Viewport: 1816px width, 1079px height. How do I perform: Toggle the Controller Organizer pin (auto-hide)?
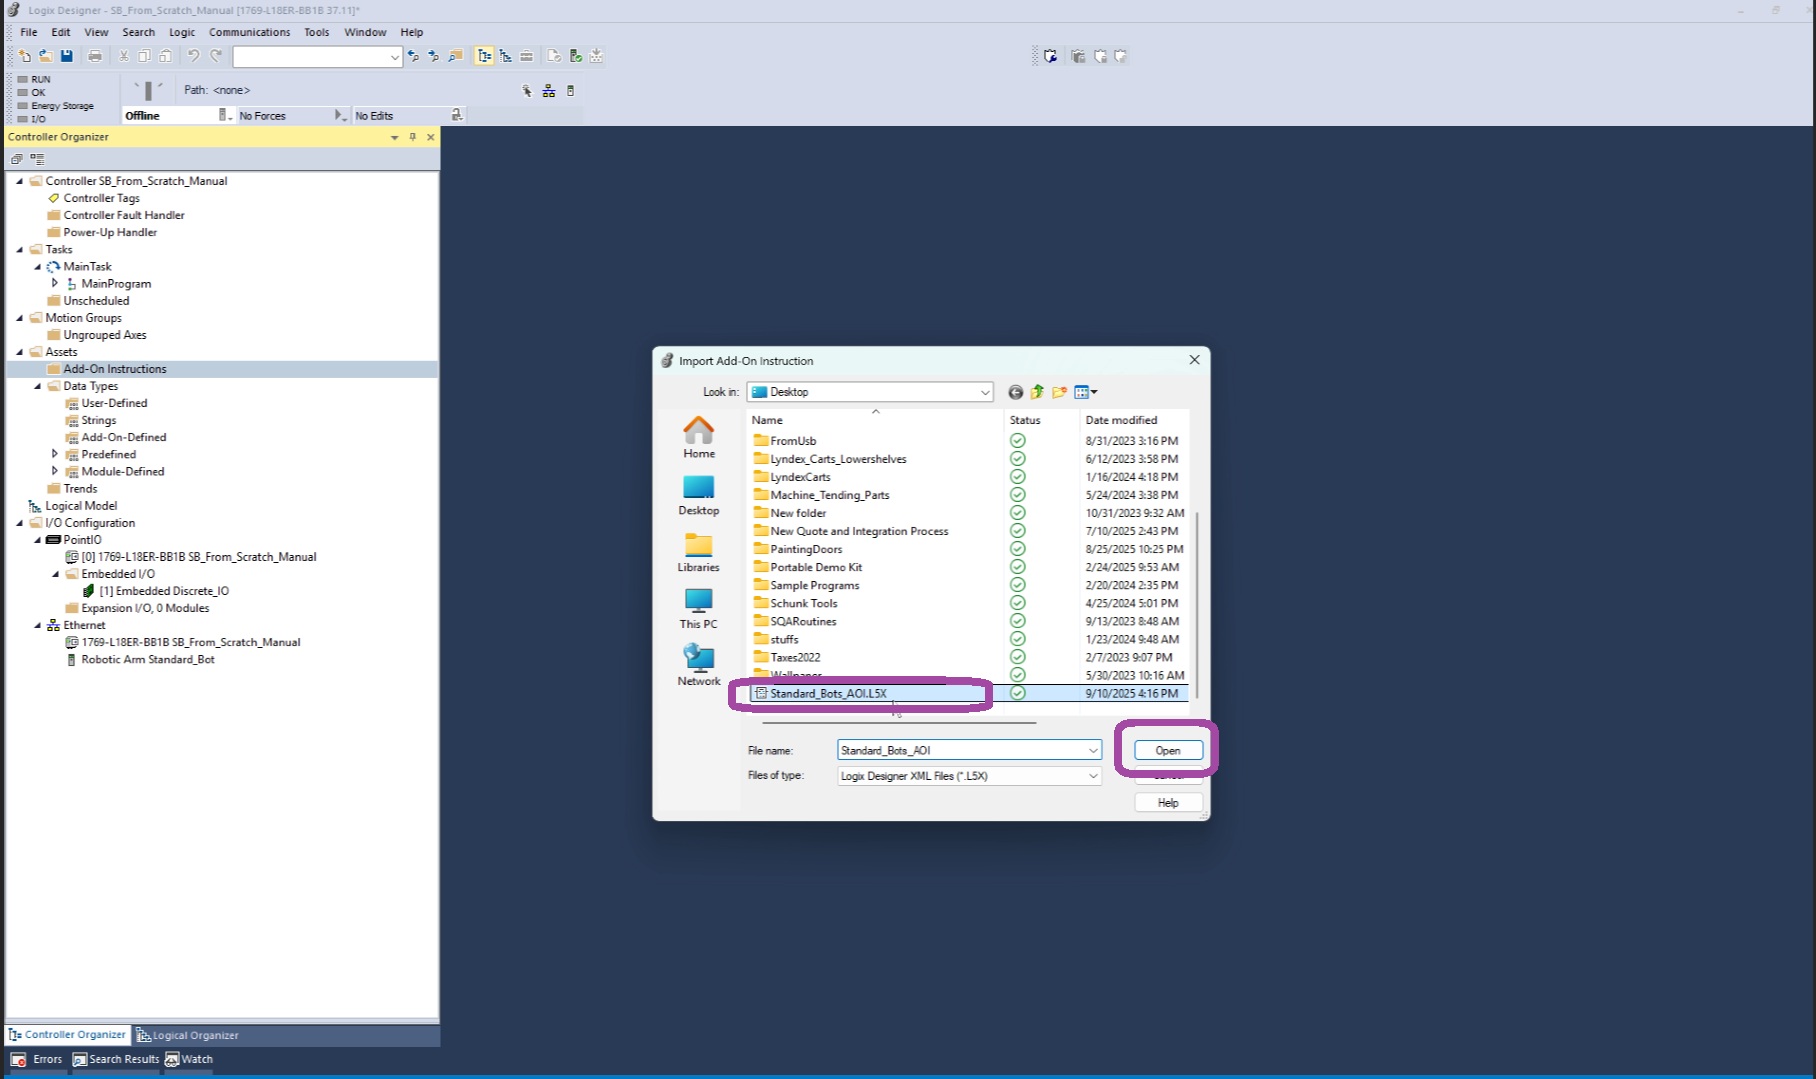coord(412,137)
